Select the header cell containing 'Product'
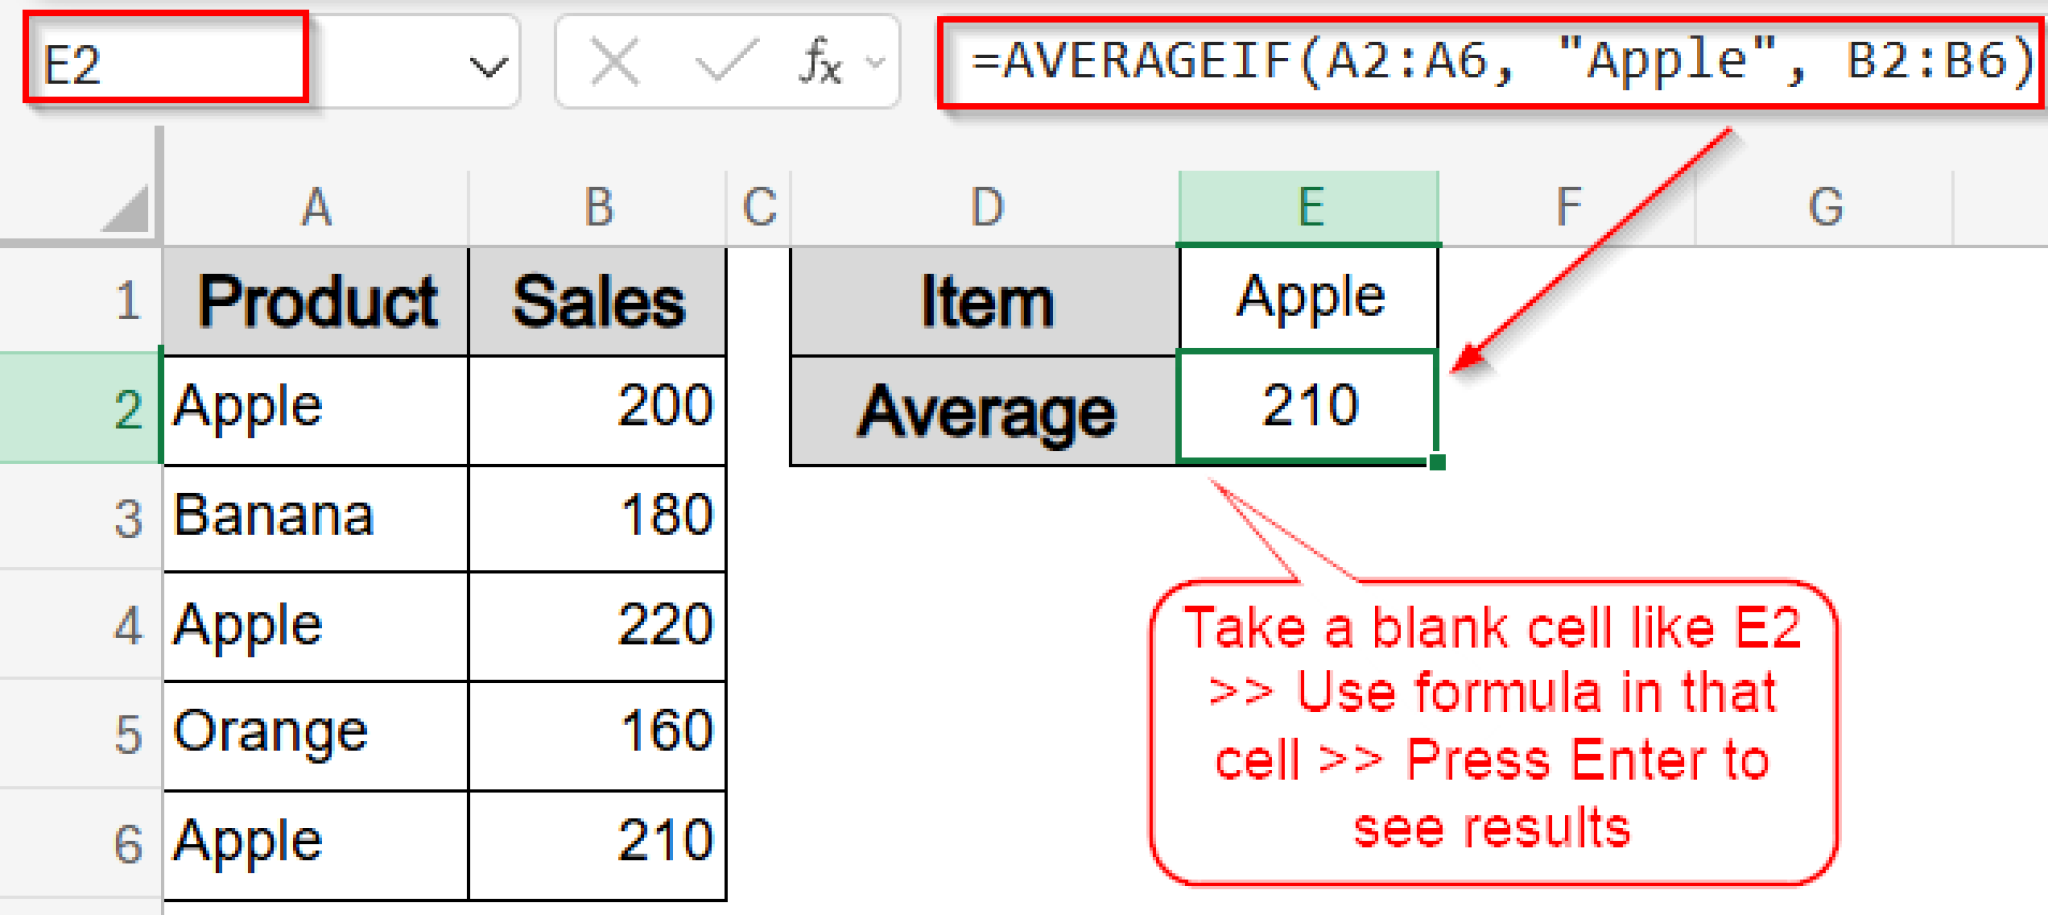Image resolution: width=2048 pixels, height=915 pixels. [316, 300]
